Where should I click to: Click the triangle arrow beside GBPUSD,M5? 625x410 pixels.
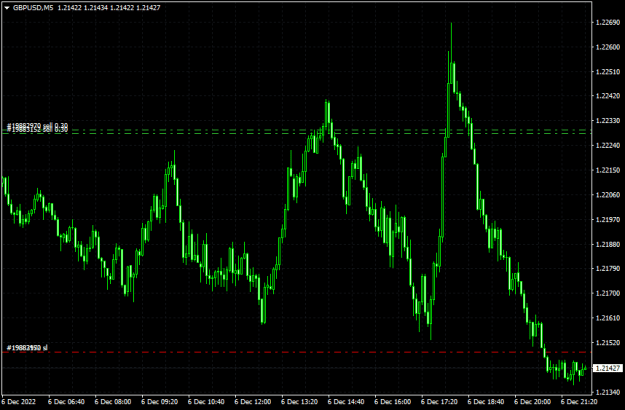coord(7,8)
